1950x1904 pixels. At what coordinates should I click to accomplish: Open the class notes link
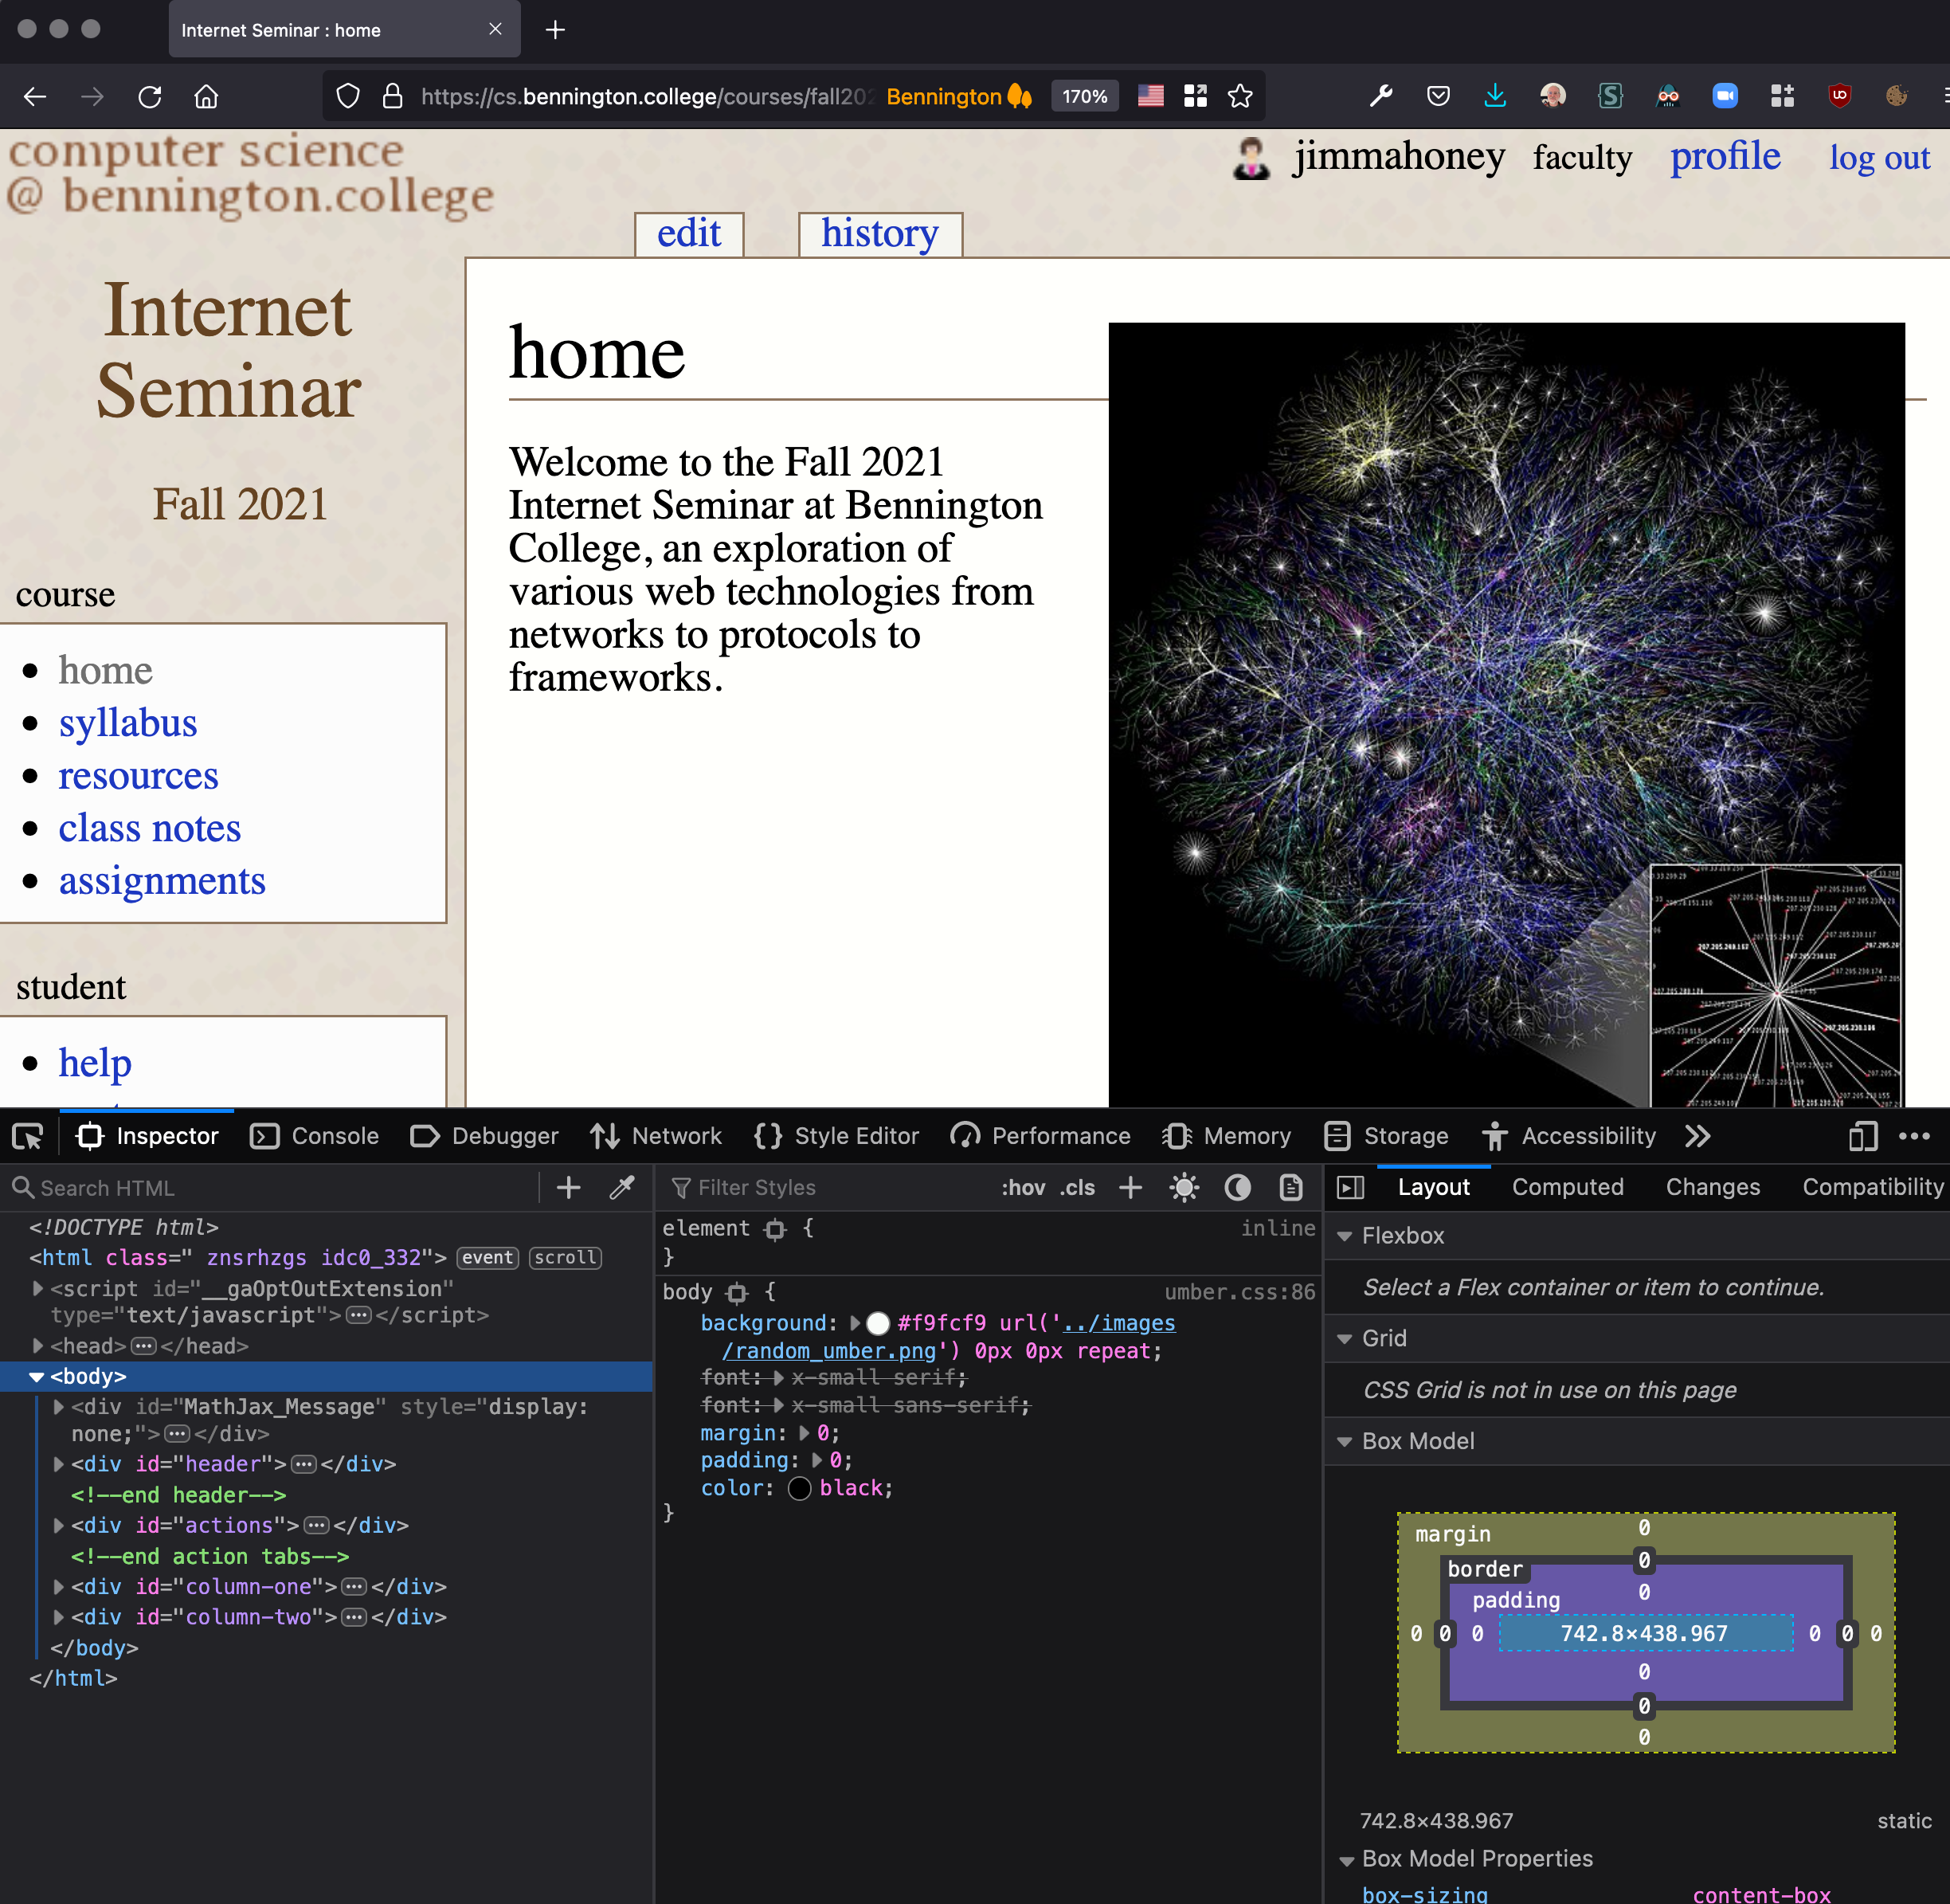pos(150,828)
